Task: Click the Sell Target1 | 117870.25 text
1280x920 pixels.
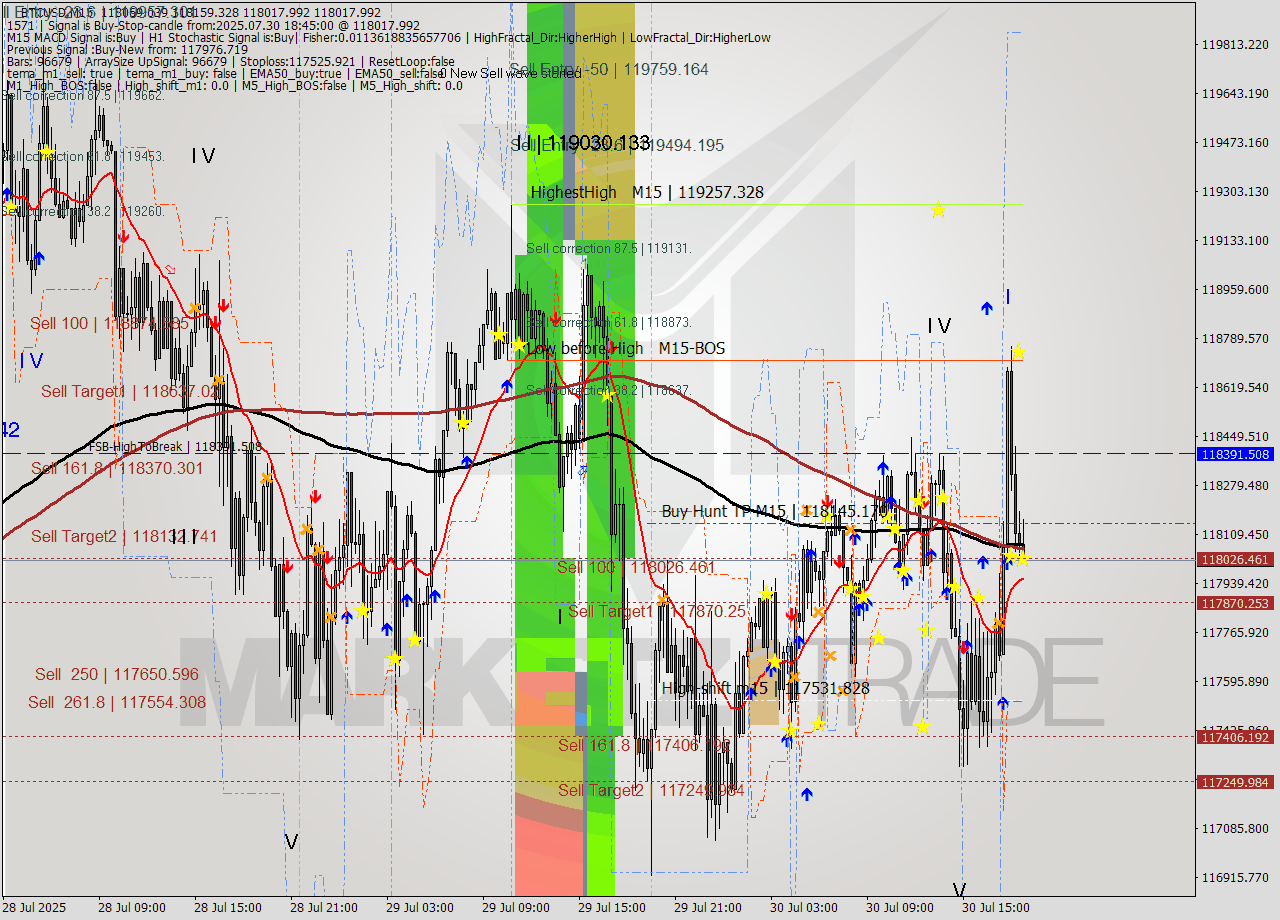Action: click(x=655, y=611)
